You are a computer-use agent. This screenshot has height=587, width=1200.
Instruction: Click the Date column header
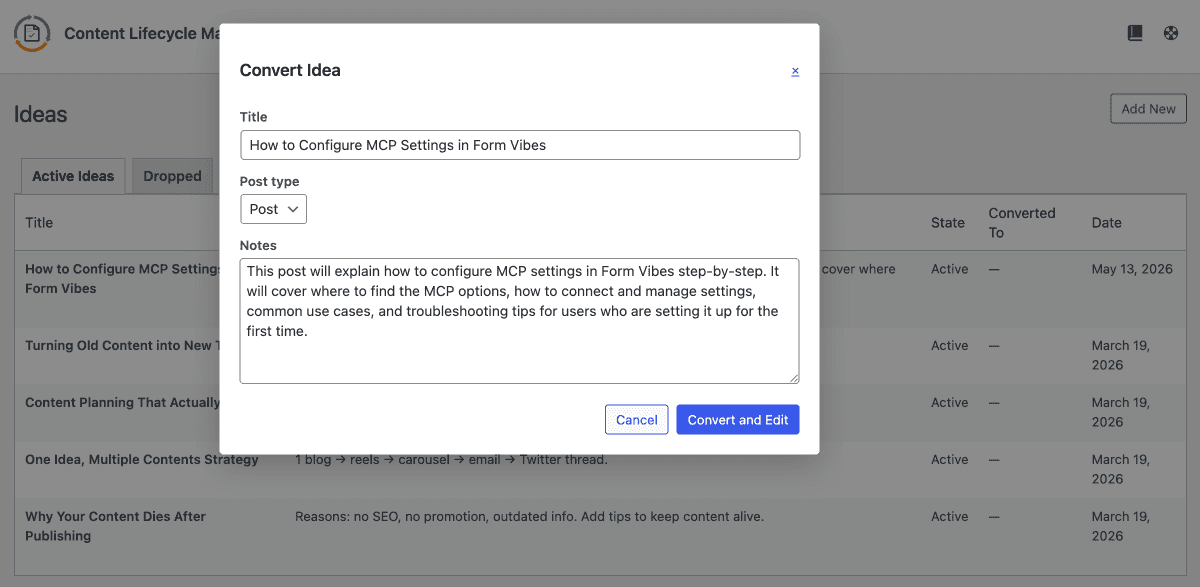click(1107, 223)
